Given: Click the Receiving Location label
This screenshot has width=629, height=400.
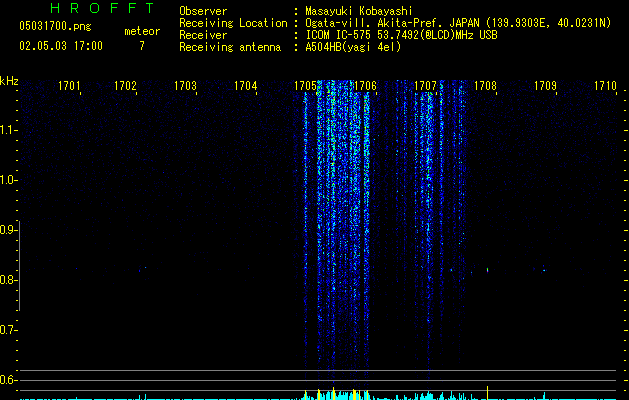Looking at the screenshot, I should (x=233, y=23).
